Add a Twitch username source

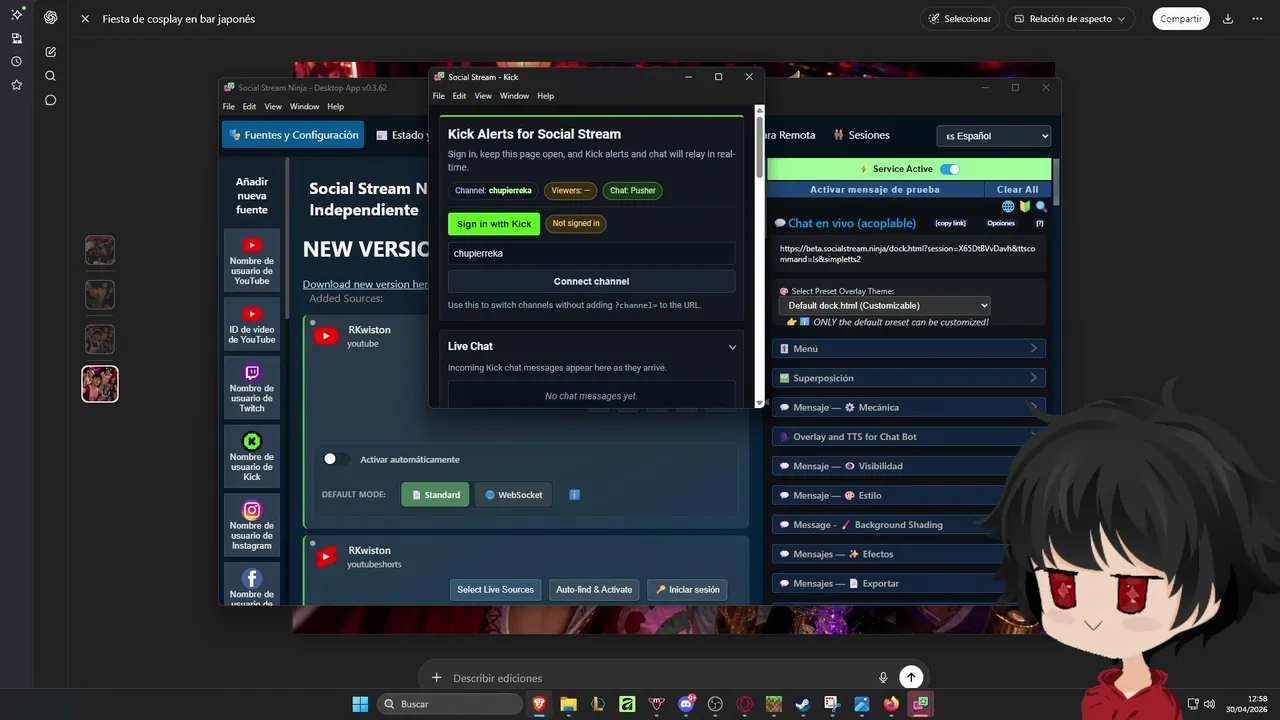tap(252, 388)
